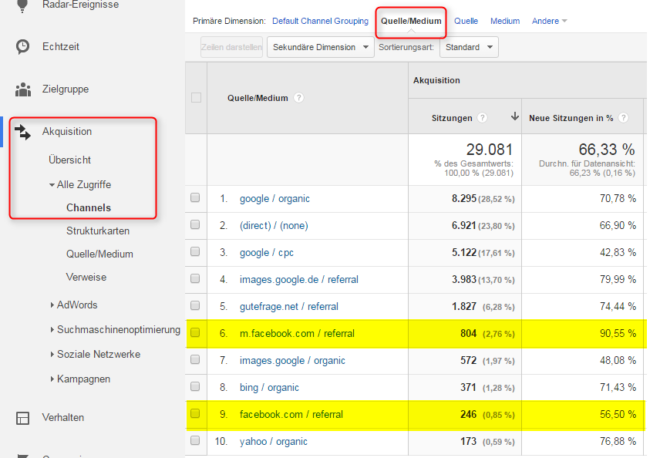Screen dimensions: 660x458
Task: Open help icon next to Neue Sitzungen
Action: pyautogui.click(x=623, y=118)
